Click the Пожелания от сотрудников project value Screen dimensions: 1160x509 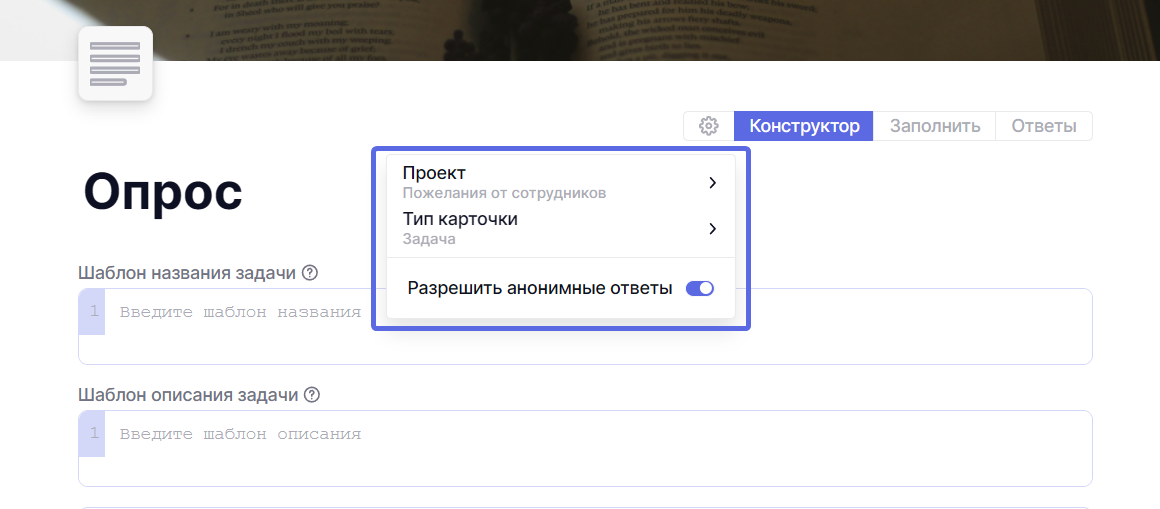(504, 193)
